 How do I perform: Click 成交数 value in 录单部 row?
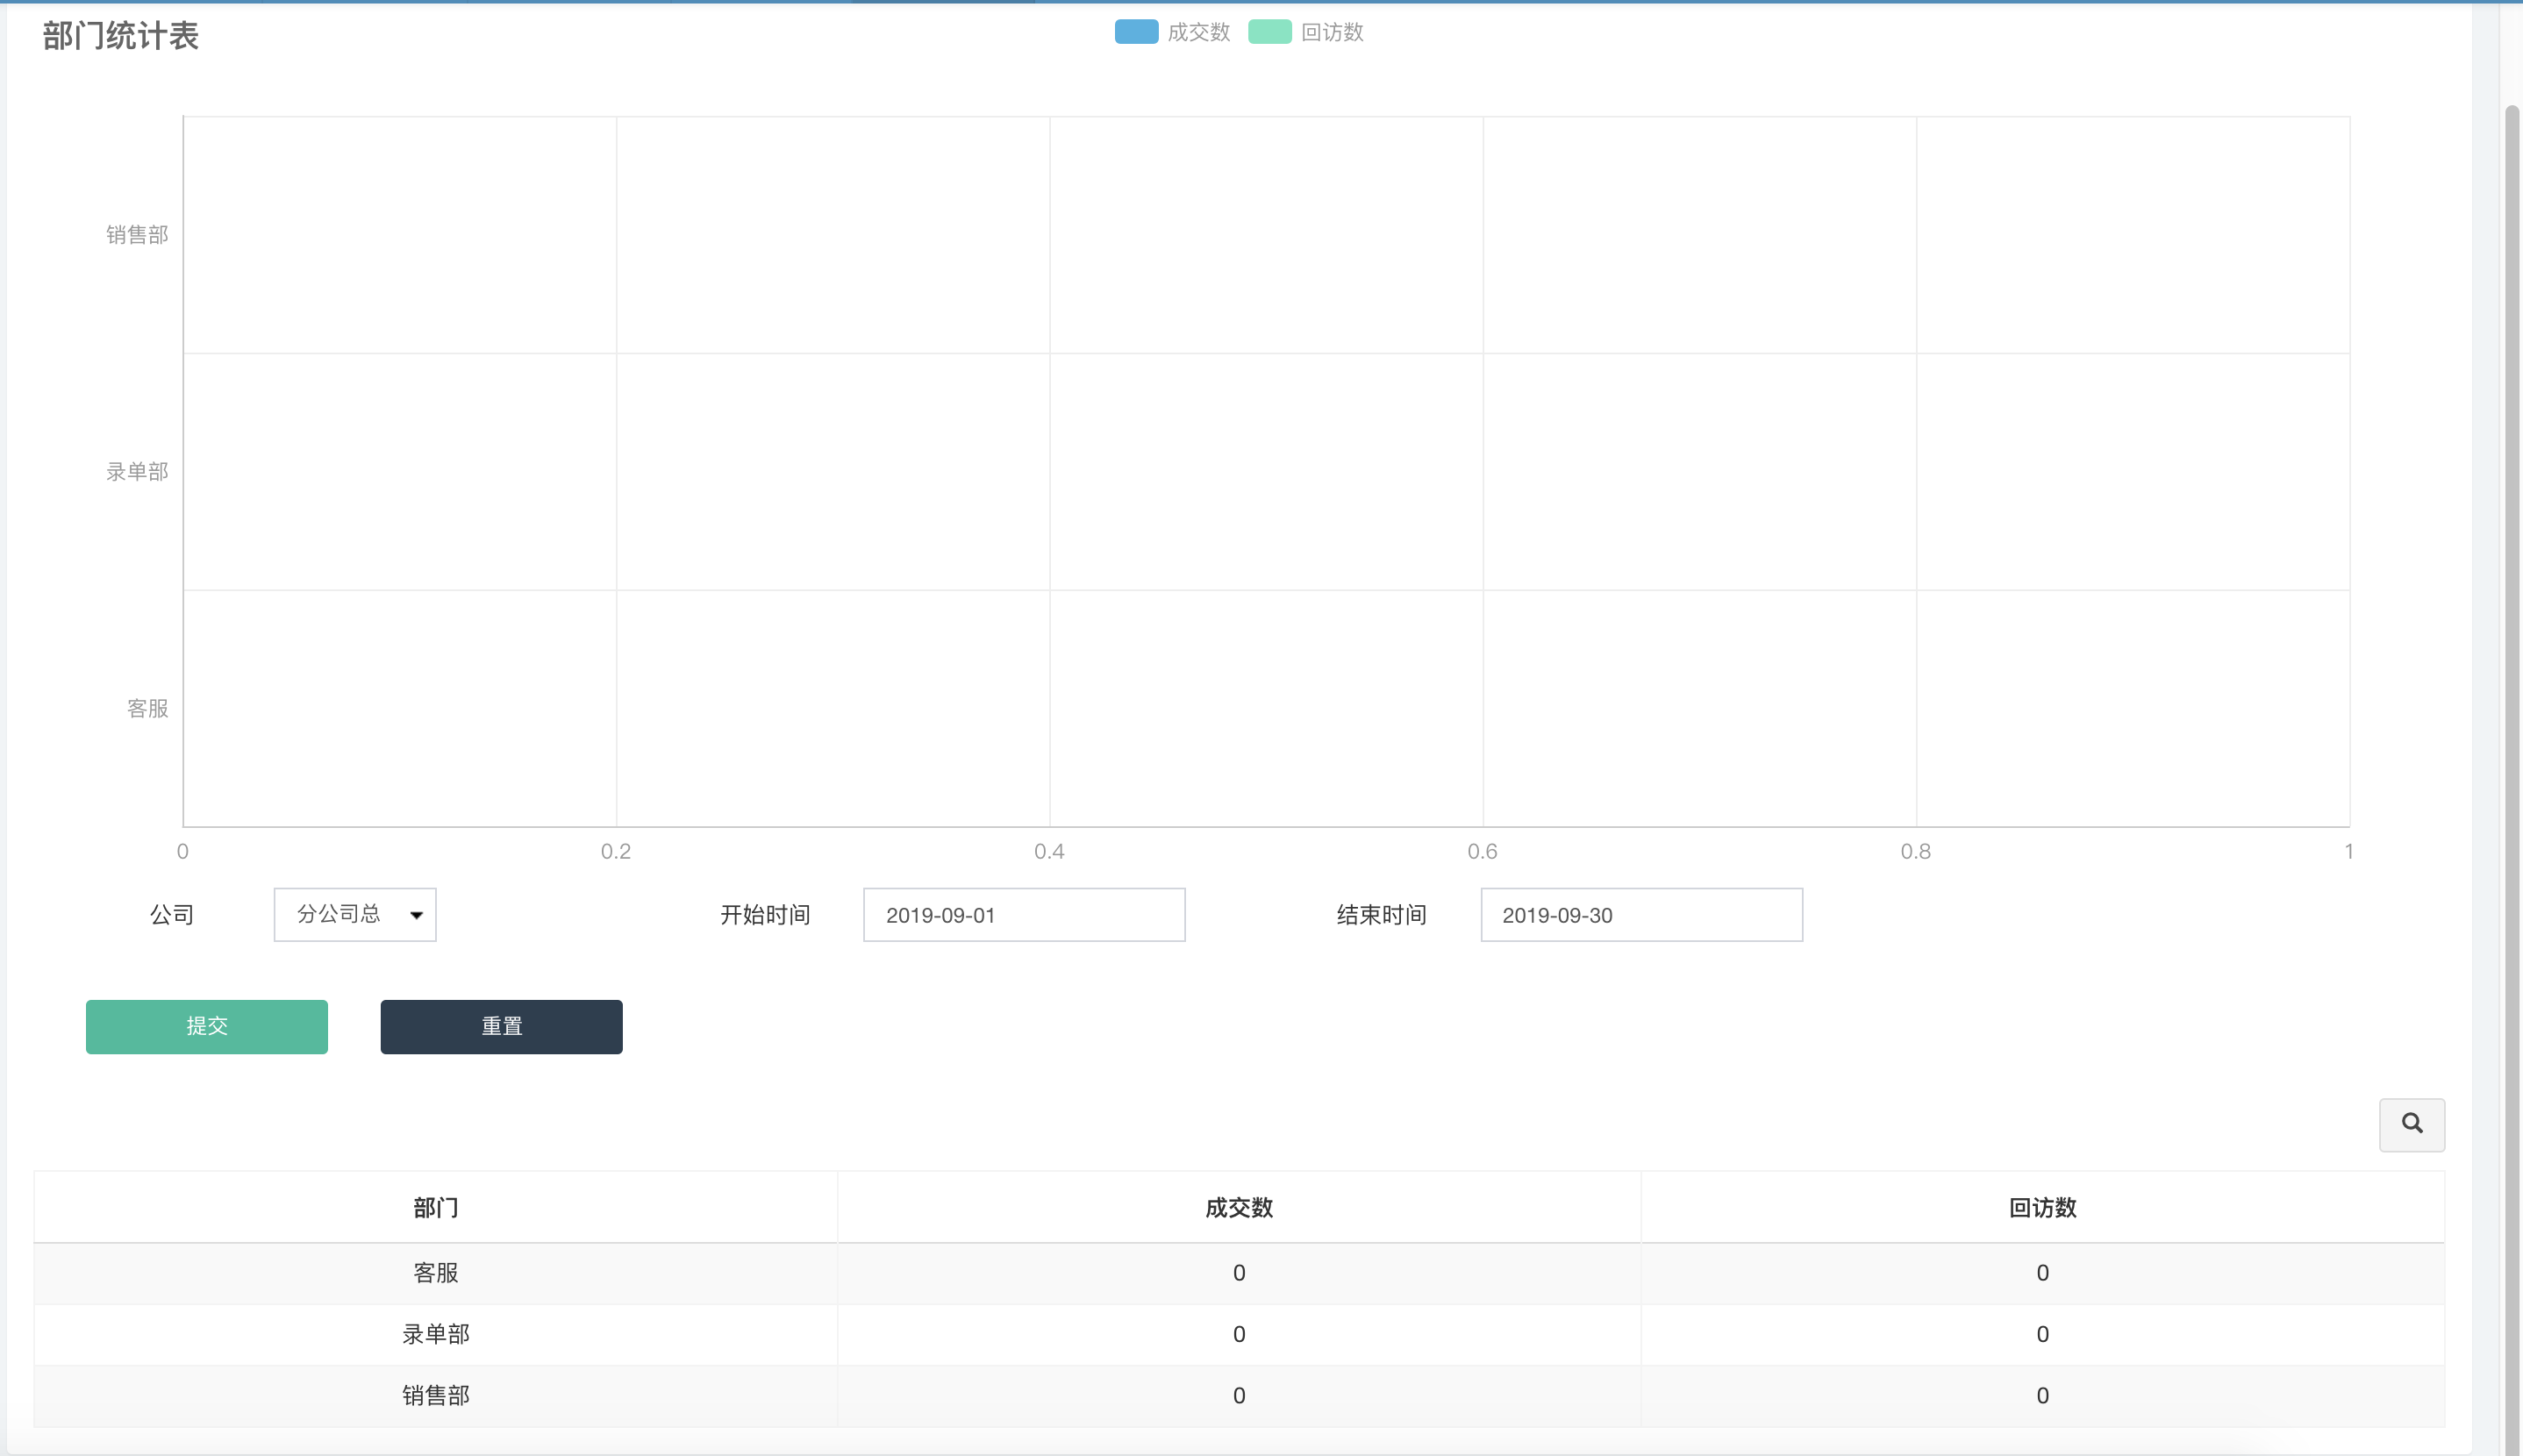(x=1239, y=1334)
